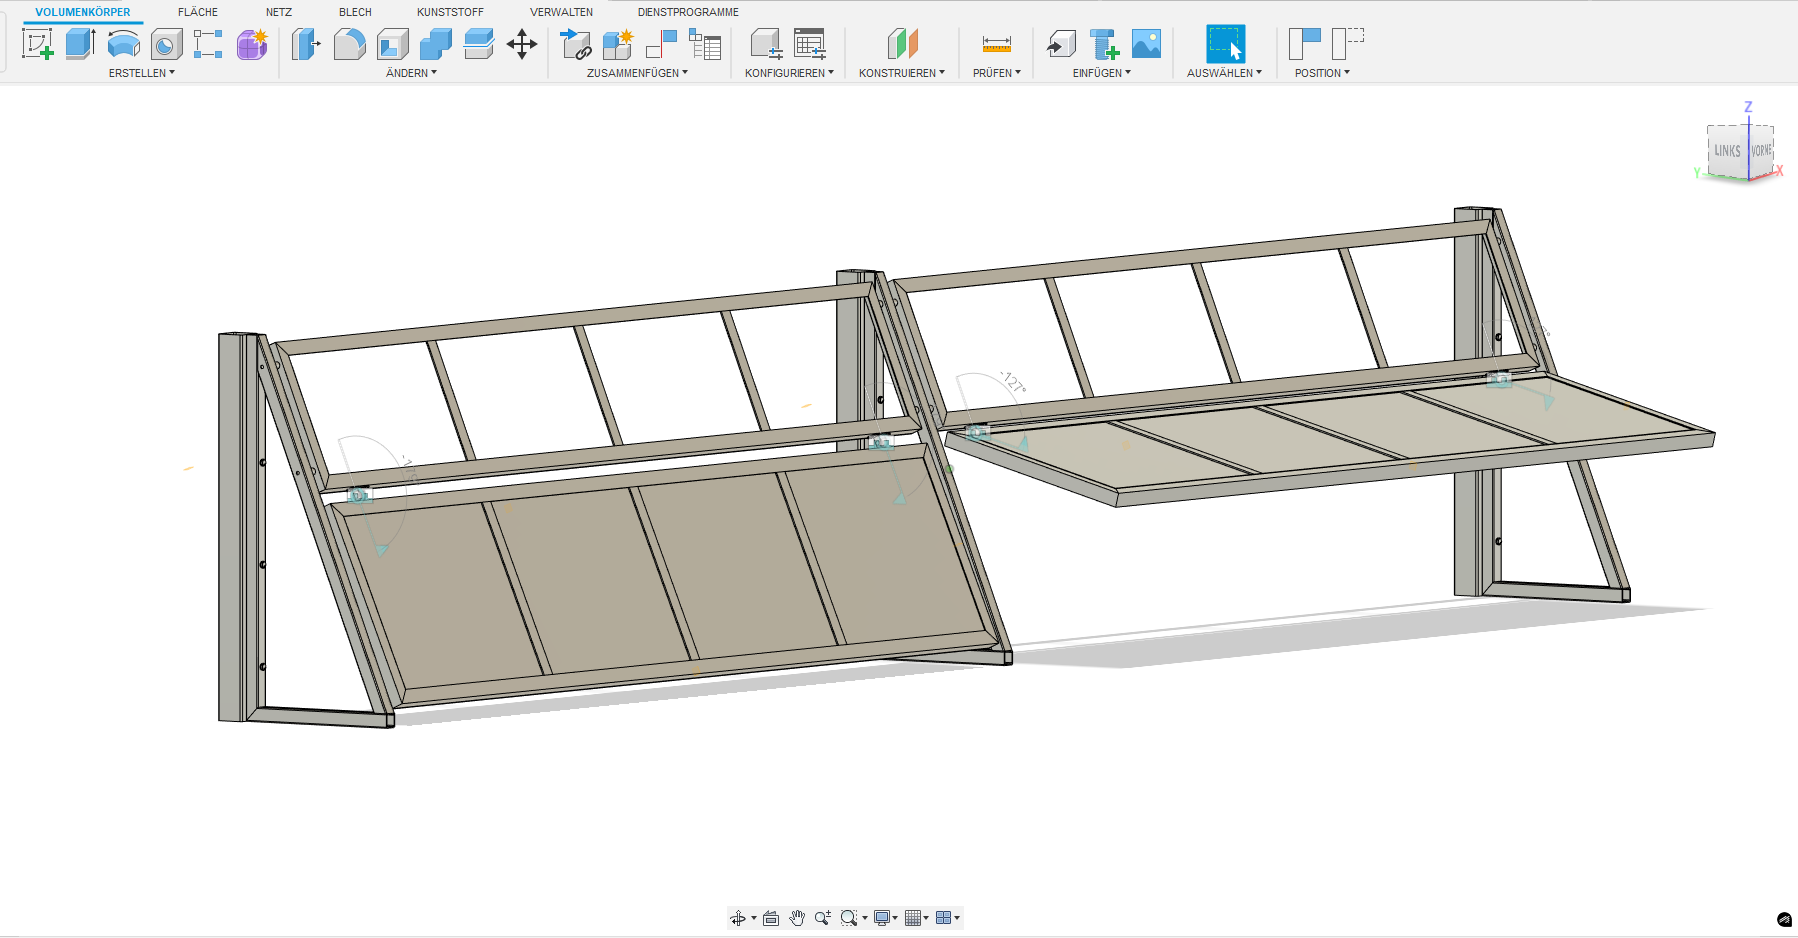
Task: Click the Measure ruler icon
Action: [996, 44]
